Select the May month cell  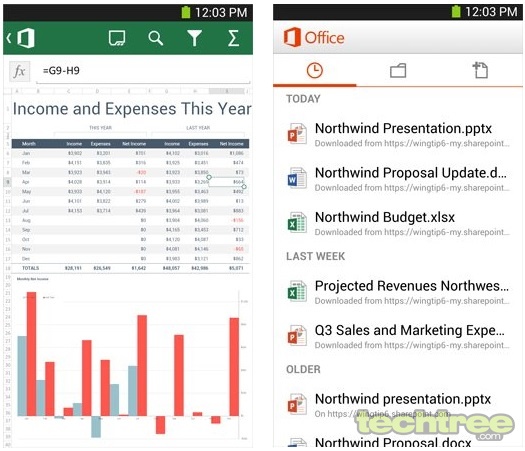coord(26,192)
